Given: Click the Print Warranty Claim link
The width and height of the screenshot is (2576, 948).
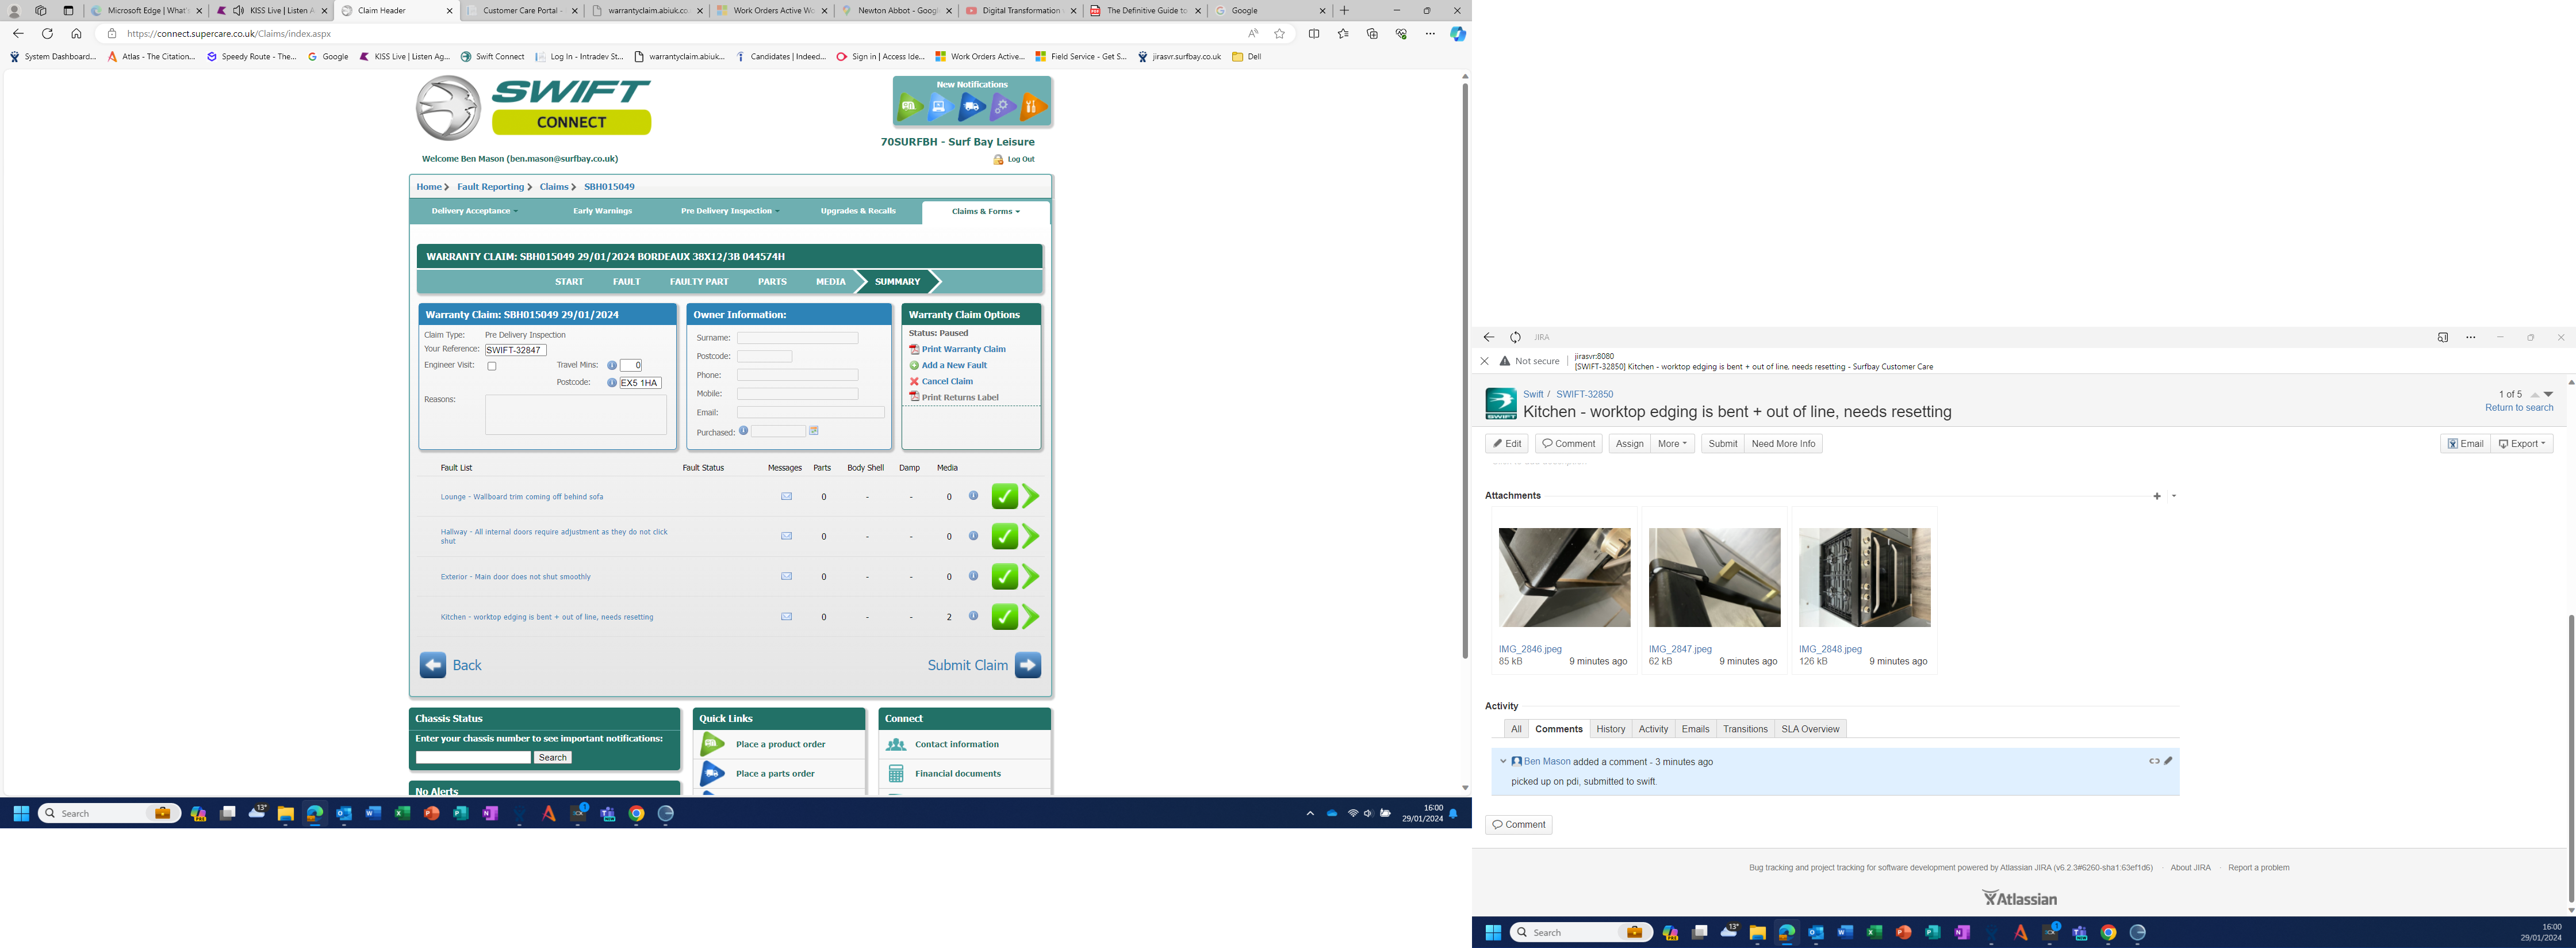Looking at the screenshot, I should click(x=963, y=349).
